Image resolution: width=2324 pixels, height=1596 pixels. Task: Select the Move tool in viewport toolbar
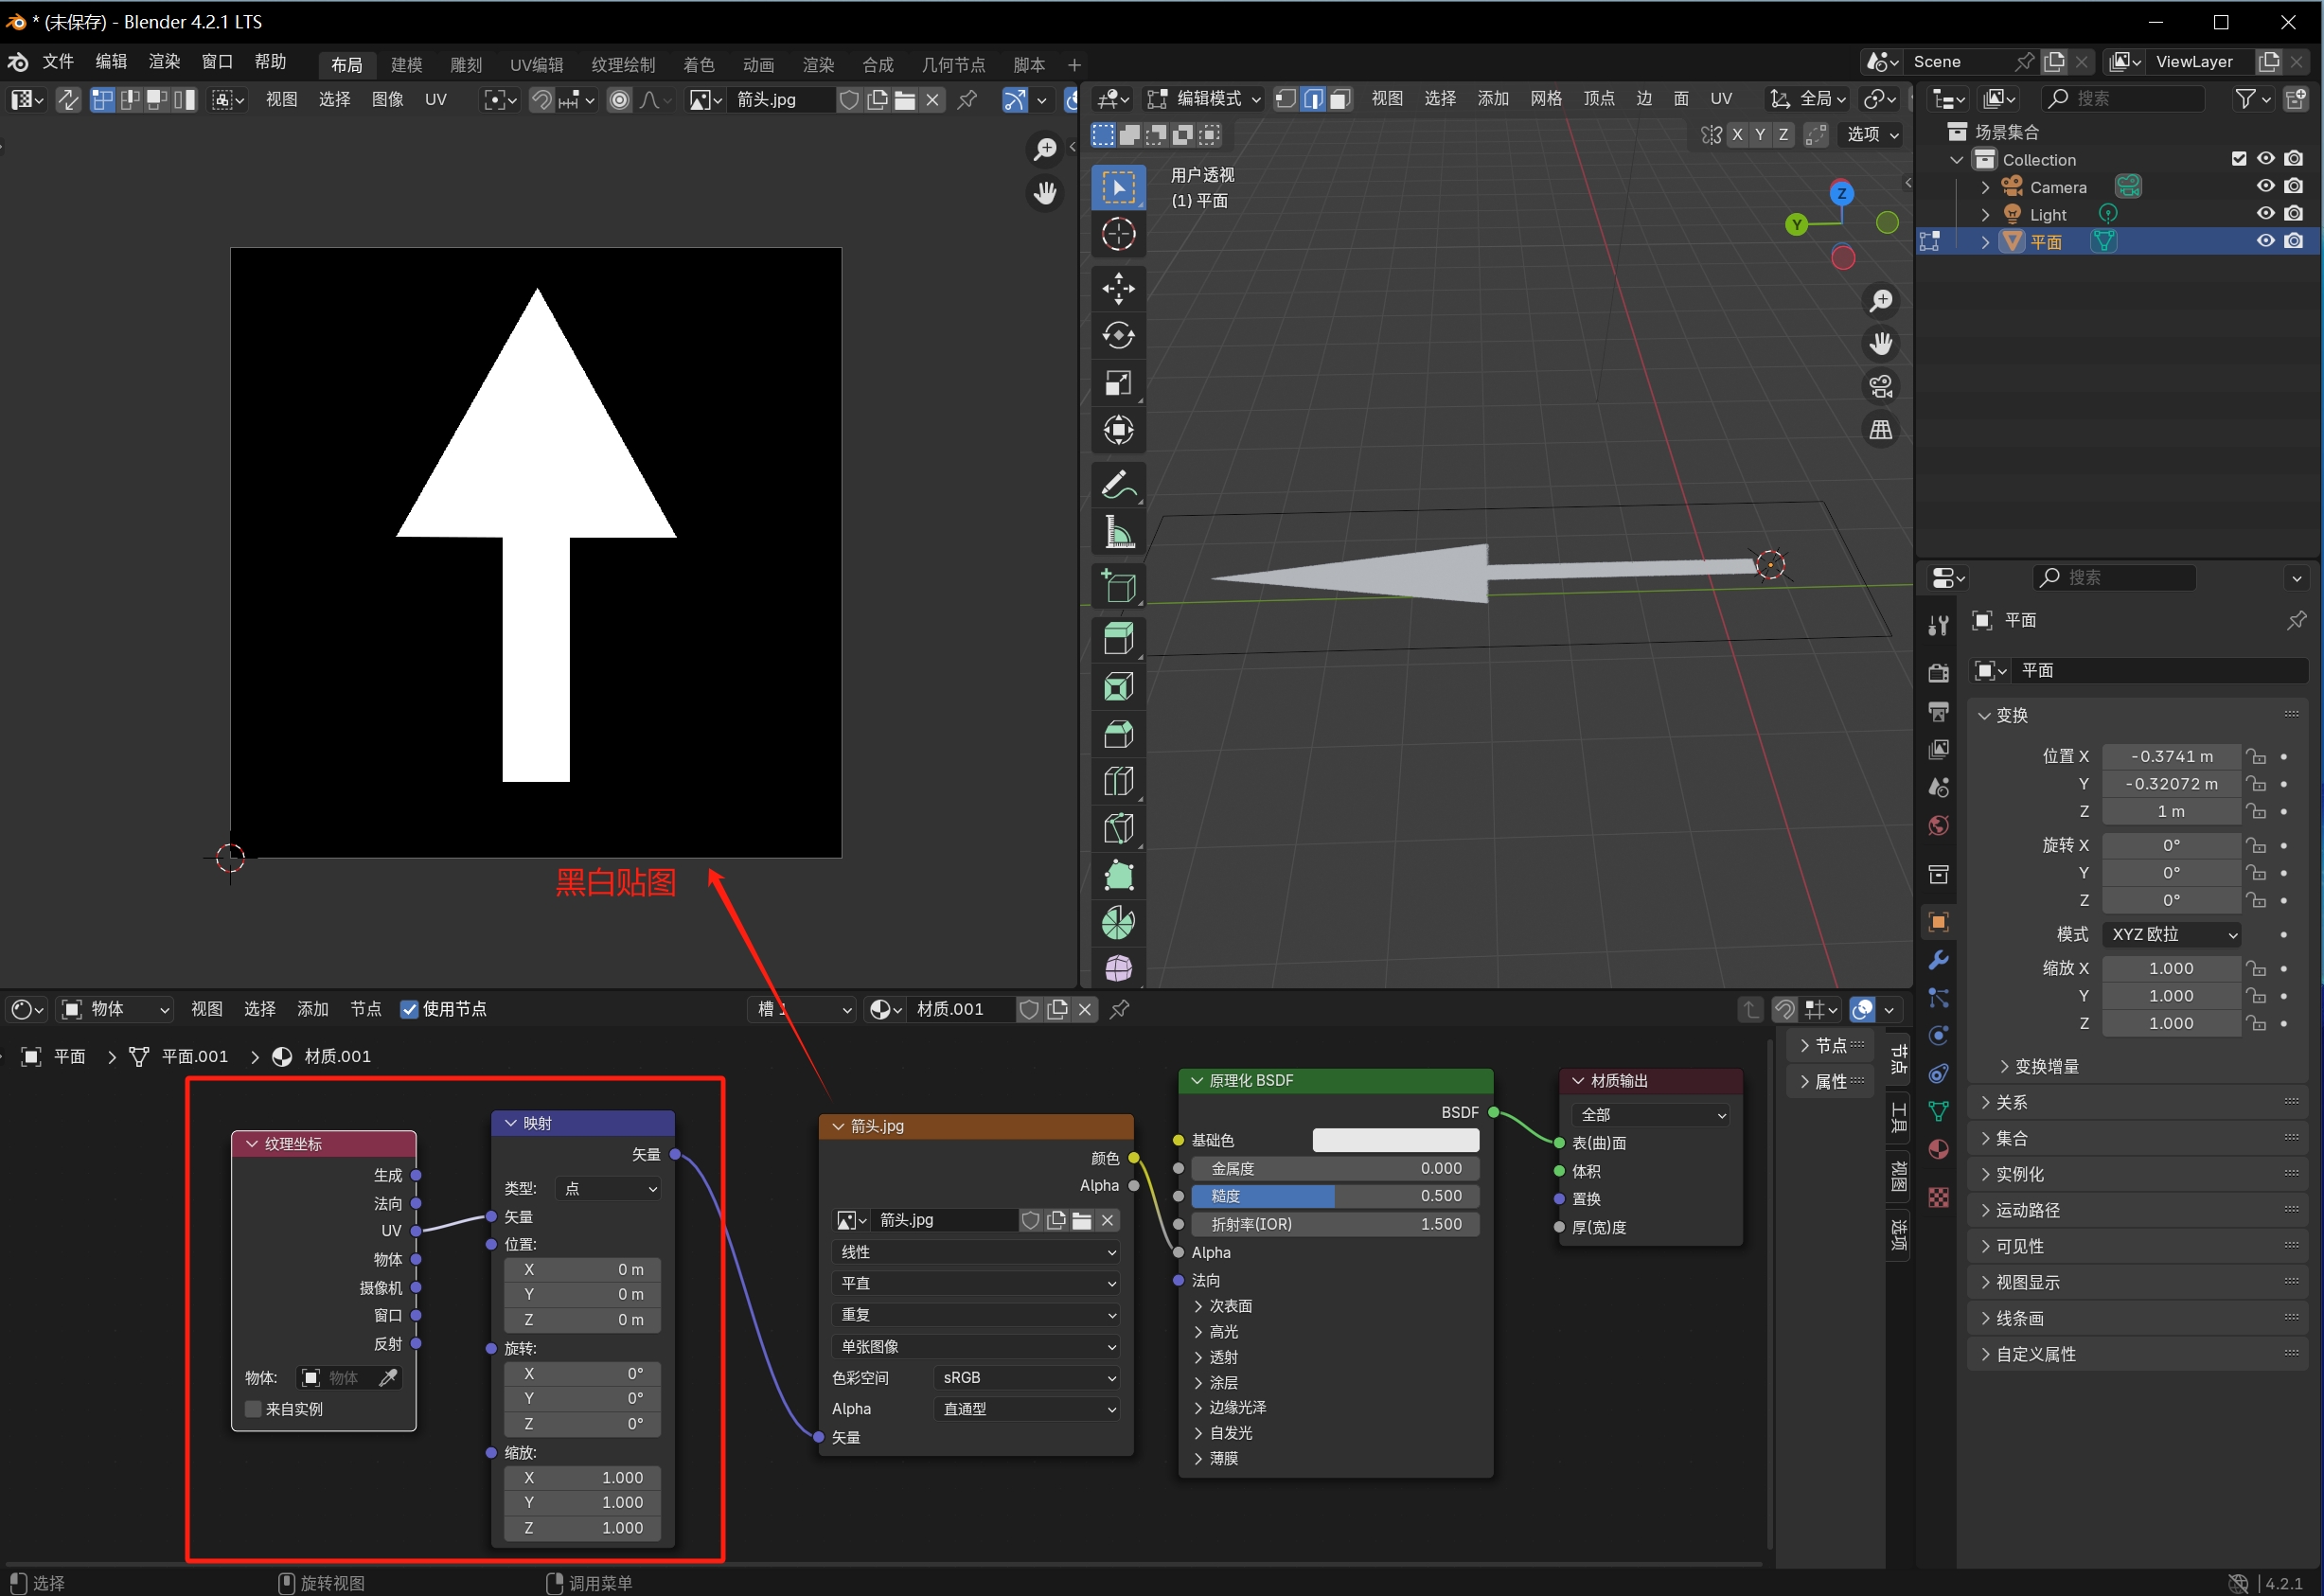point(1117,289)
